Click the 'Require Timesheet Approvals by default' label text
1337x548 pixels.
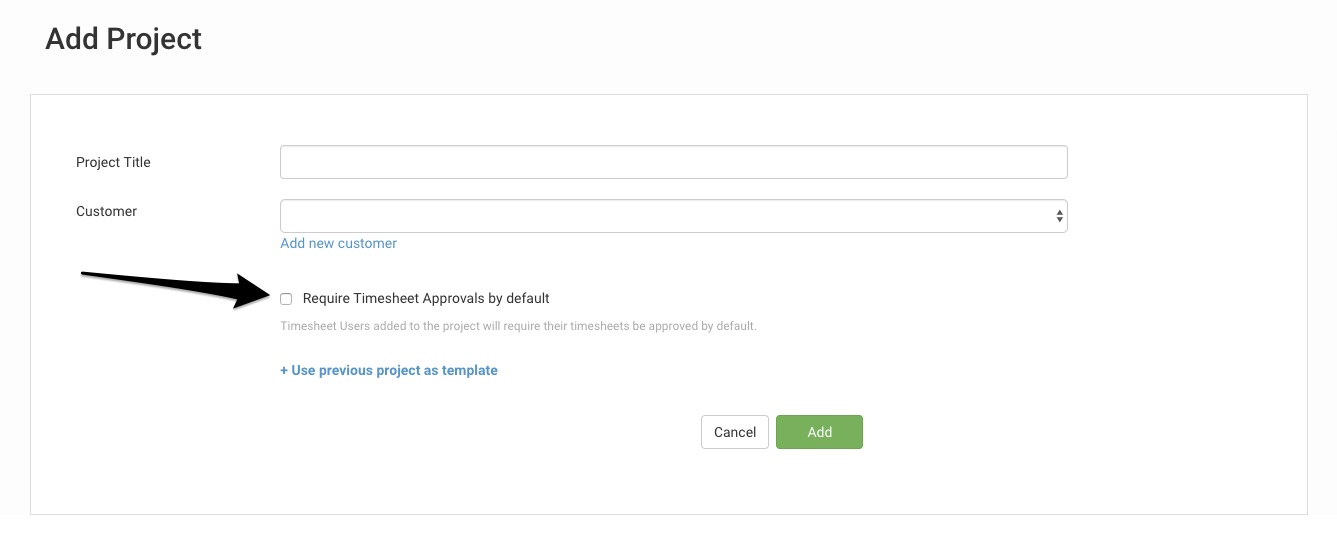click(x=426, y=298)
